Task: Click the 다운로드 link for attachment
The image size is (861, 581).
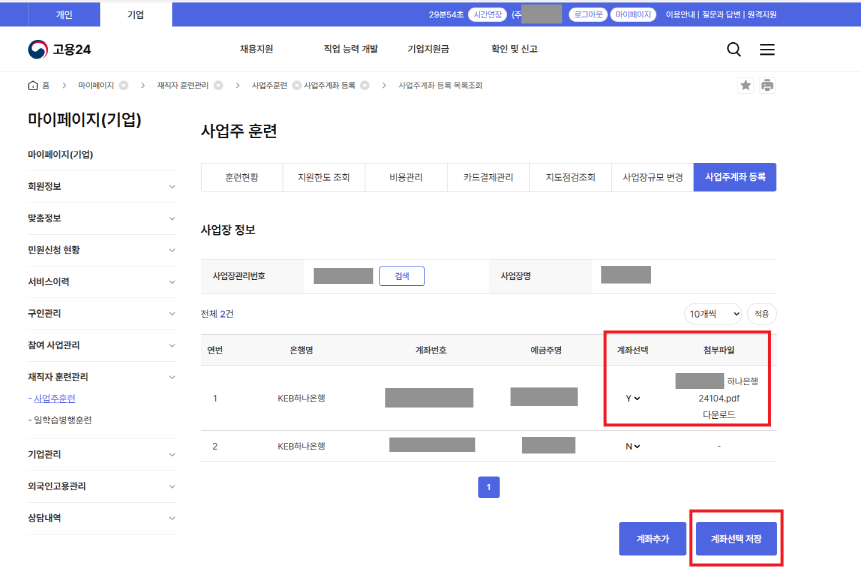Action: [x=719, y=414]
